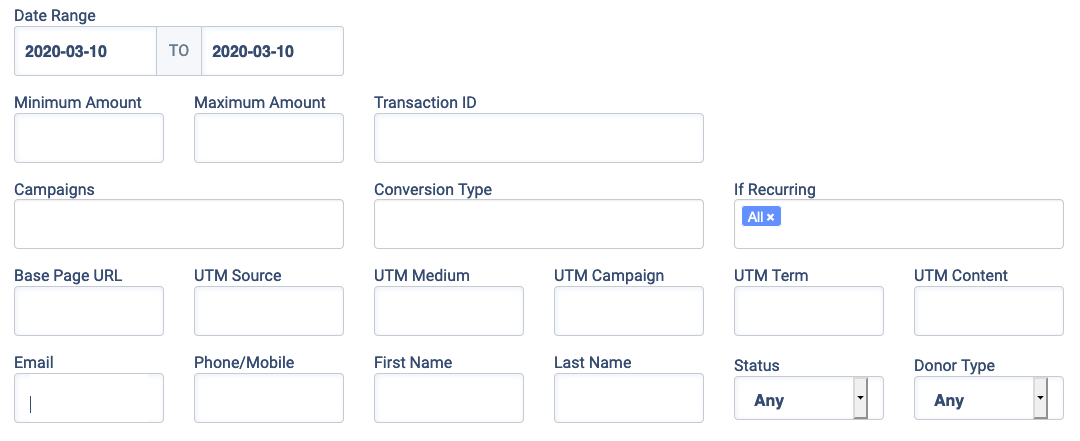Focus the UTM Term field
1080x441 pixels.
[809, 311]
